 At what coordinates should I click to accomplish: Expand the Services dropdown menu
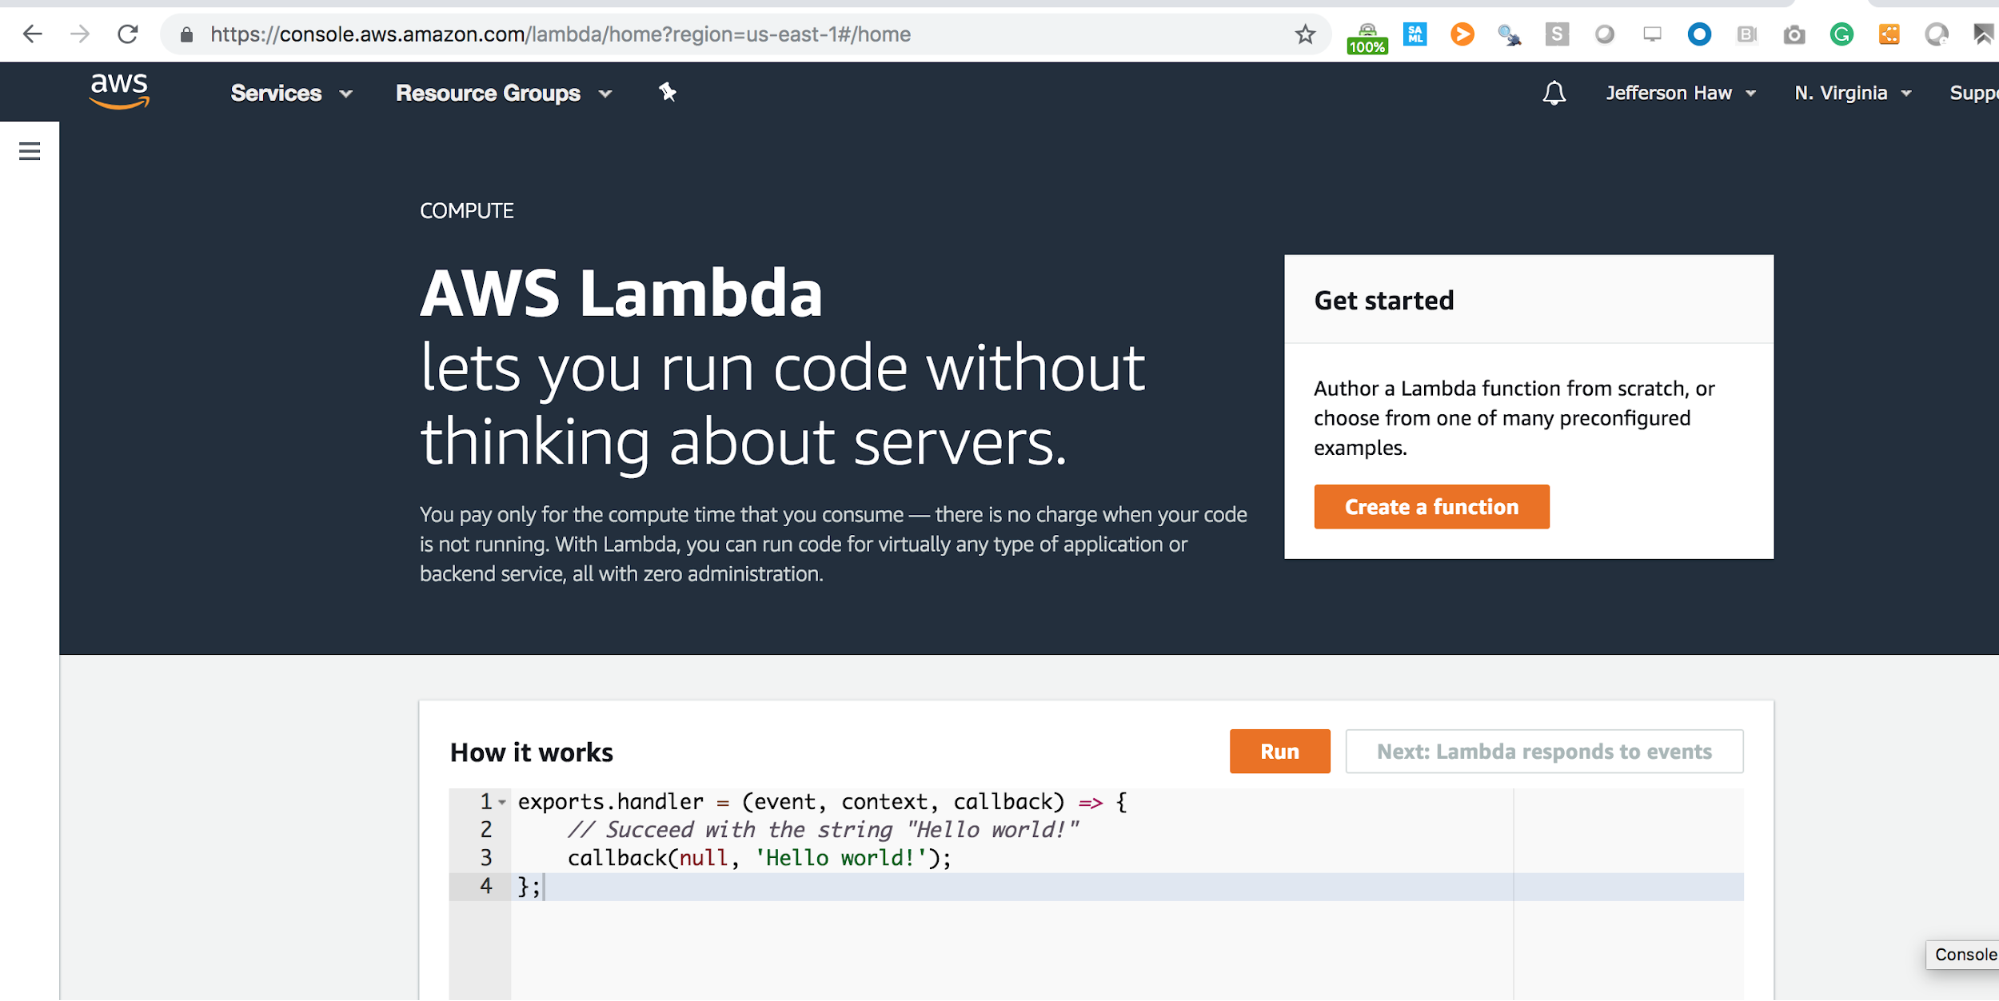291,93
